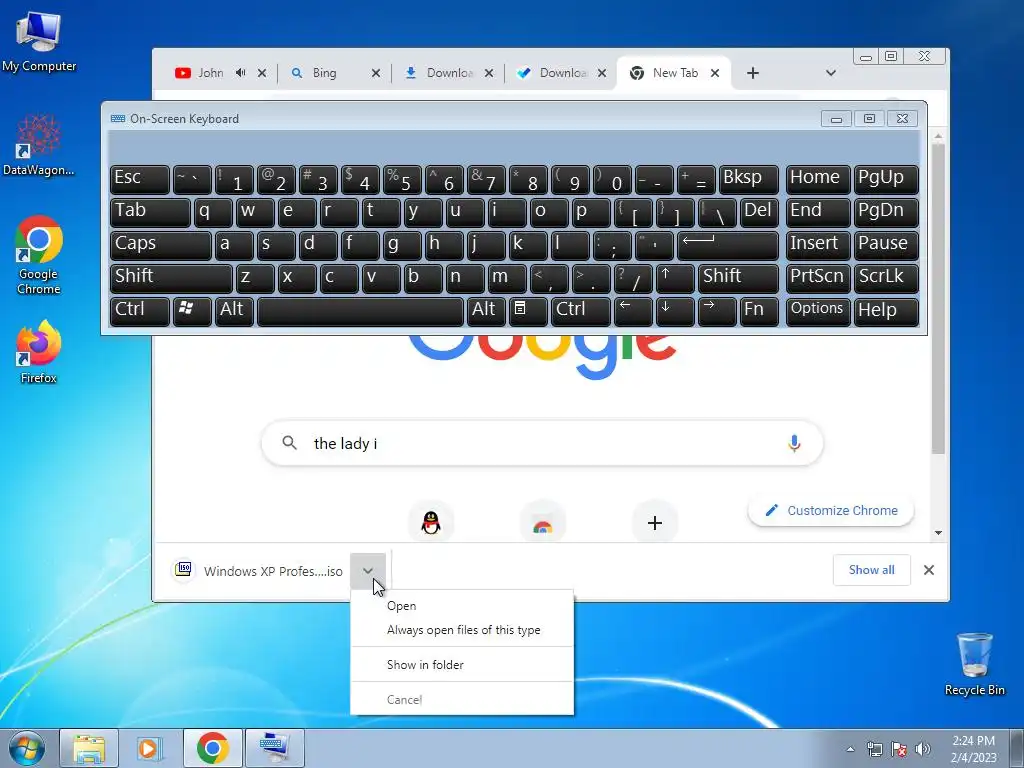Viewport: 1024px width, 768px height.
Task: Choose Open from the download menu
Action: pyautogui.click(x=462, y=605)
